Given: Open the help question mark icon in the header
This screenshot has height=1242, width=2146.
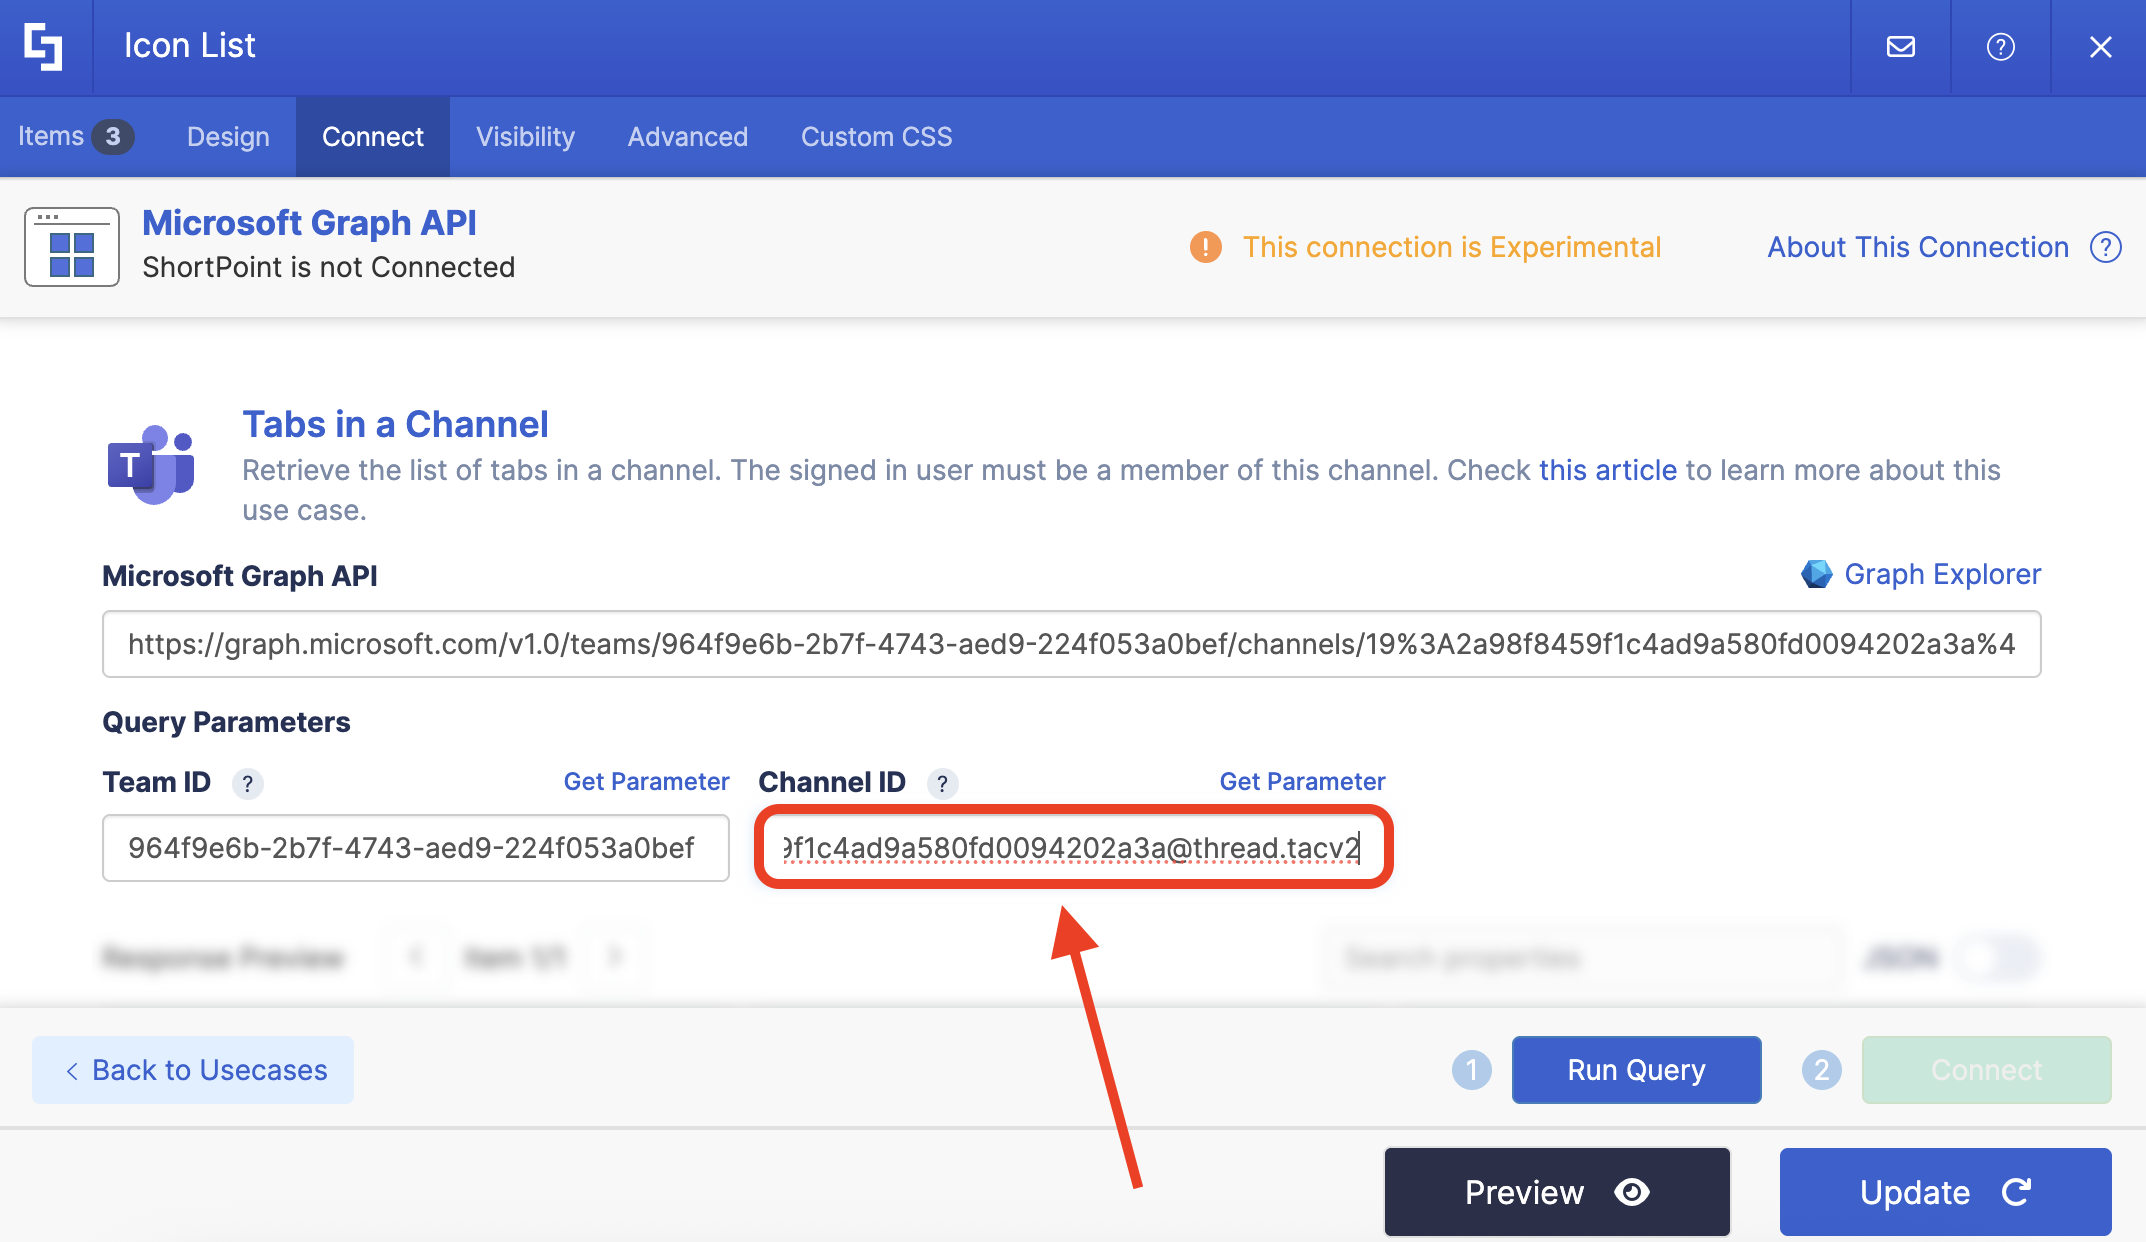Looking at the screenshot, I should [2000, 46].
